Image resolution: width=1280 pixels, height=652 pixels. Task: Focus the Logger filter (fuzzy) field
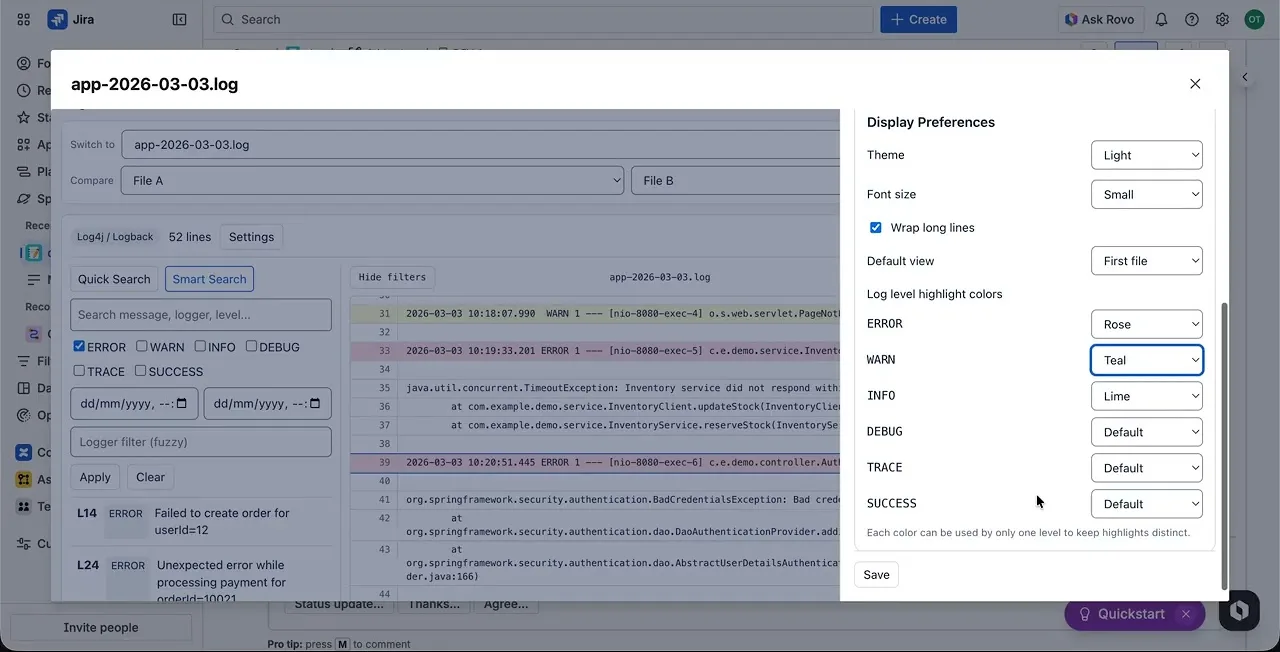[x=201, y=442]
